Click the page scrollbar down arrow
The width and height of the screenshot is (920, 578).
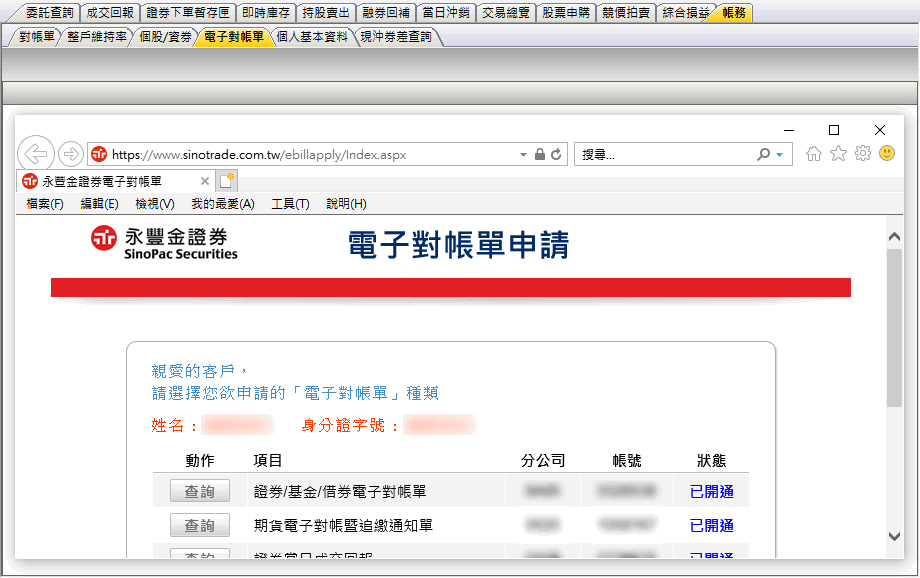895,537
